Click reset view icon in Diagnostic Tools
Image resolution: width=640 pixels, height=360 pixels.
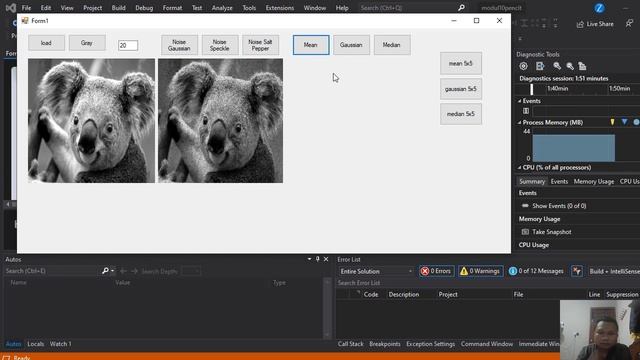[582, 66]
